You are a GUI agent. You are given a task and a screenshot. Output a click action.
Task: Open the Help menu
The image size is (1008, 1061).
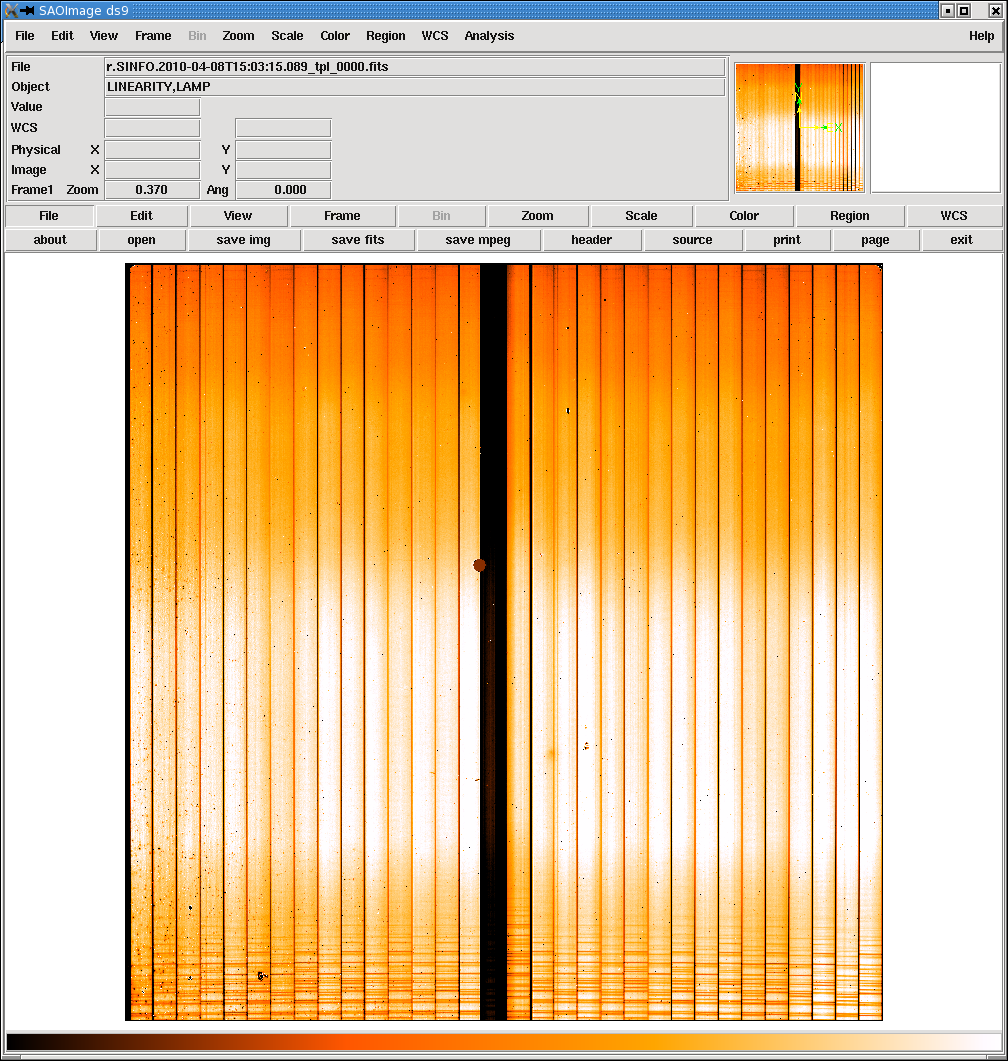(981, 36)
